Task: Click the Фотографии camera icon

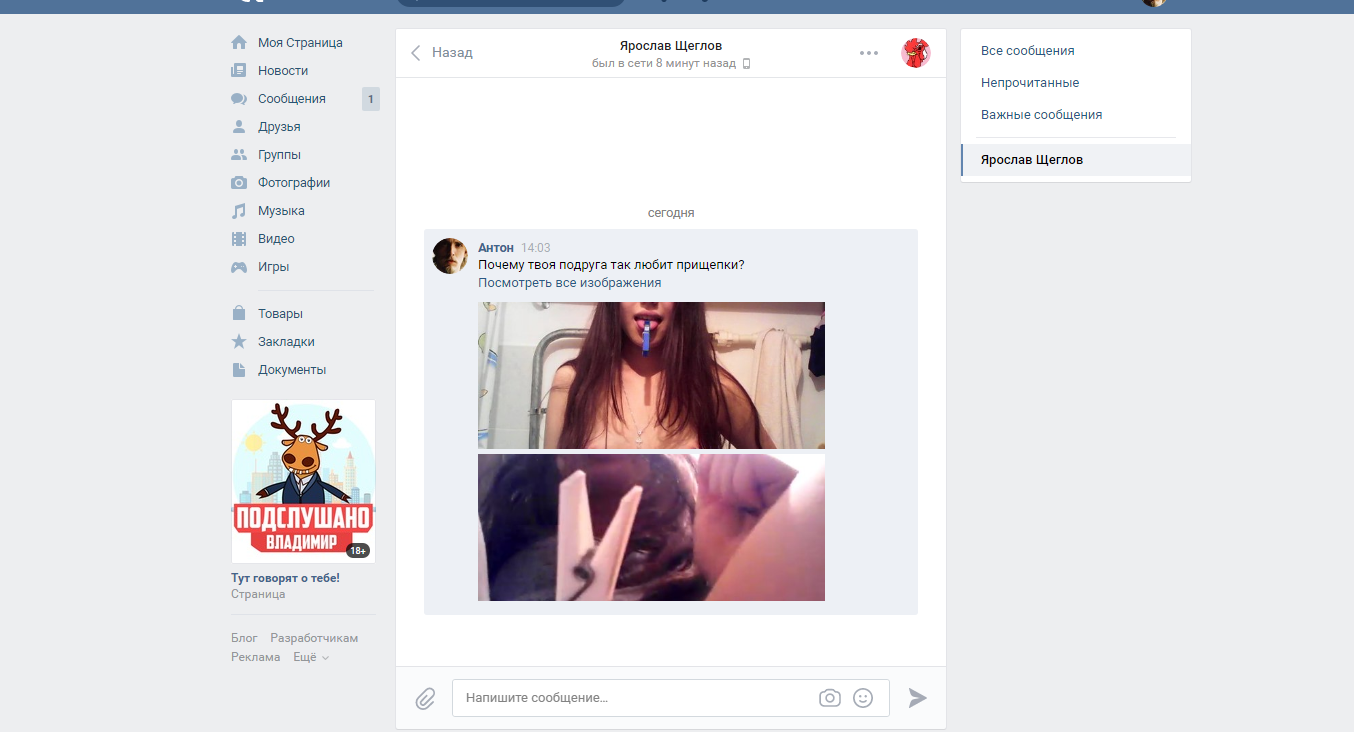Action: click(239, 183)
